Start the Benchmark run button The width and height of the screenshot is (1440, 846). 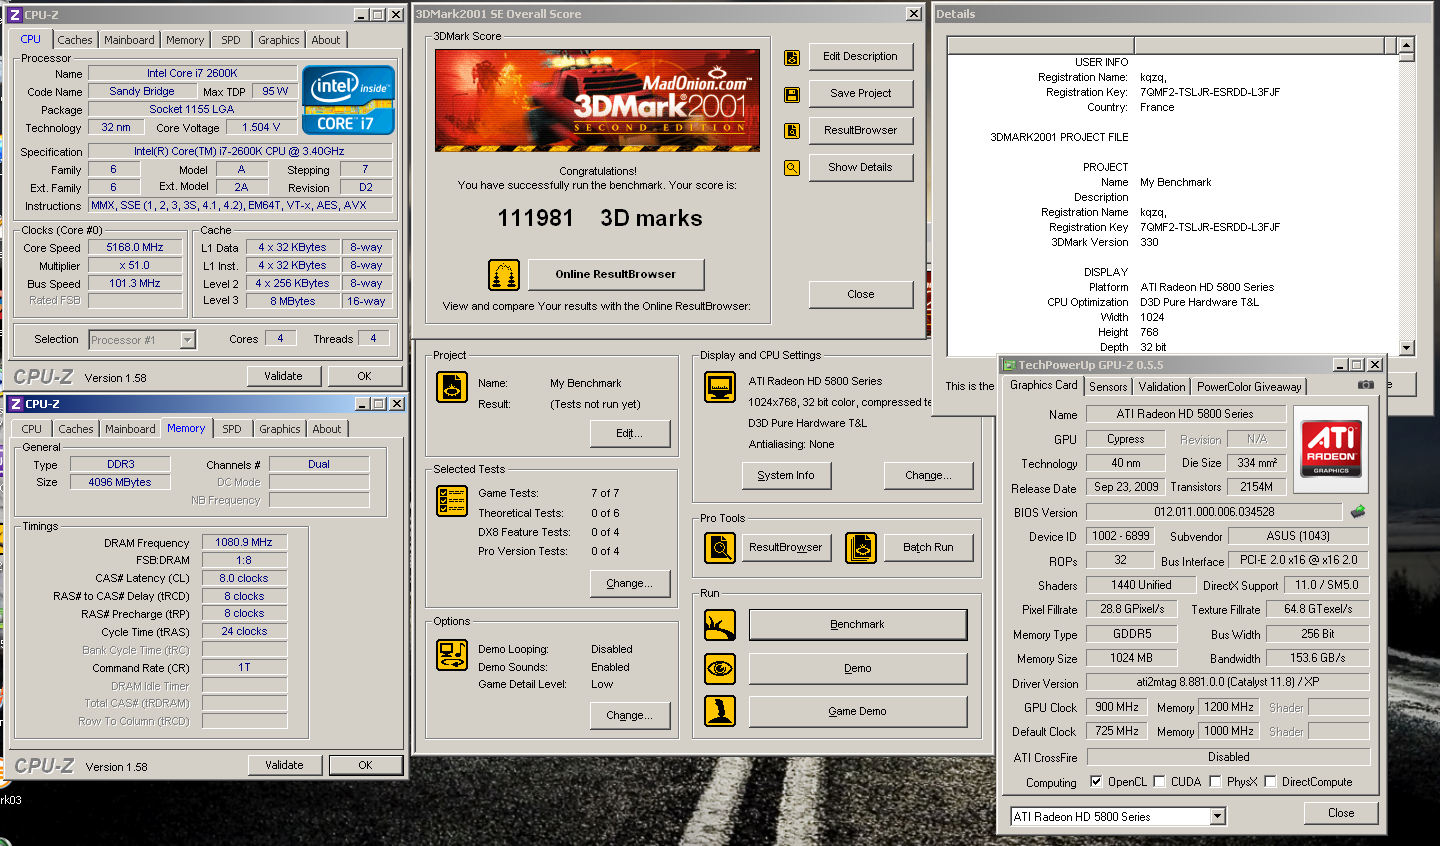click(x=858, y=624)
